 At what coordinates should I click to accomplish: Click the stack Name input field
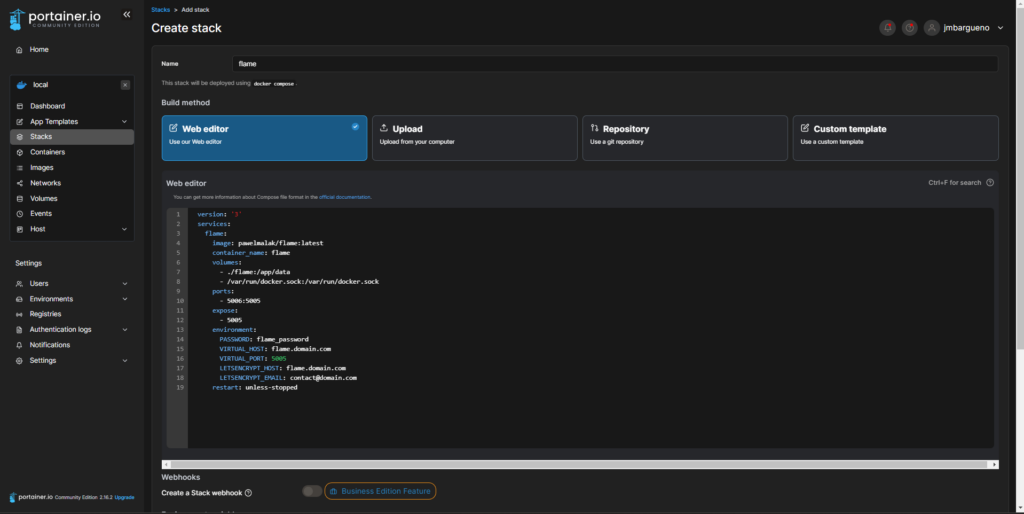pyautogui.click(x=615, y=63)
